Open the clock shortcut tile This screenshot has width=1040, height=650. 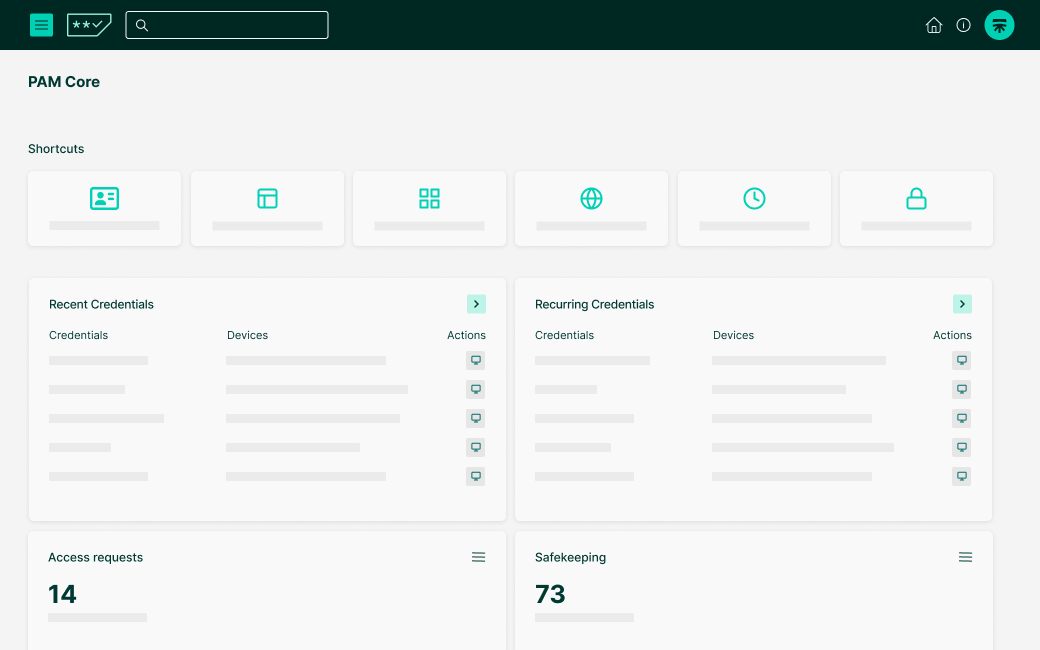754,208
